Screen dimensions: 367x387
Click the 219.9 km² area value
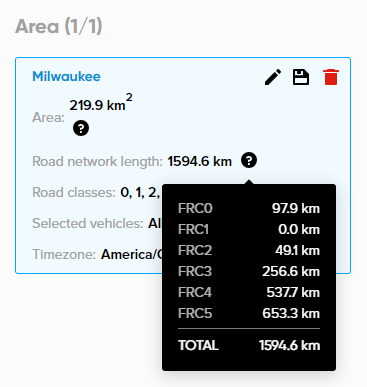[101, 103]
